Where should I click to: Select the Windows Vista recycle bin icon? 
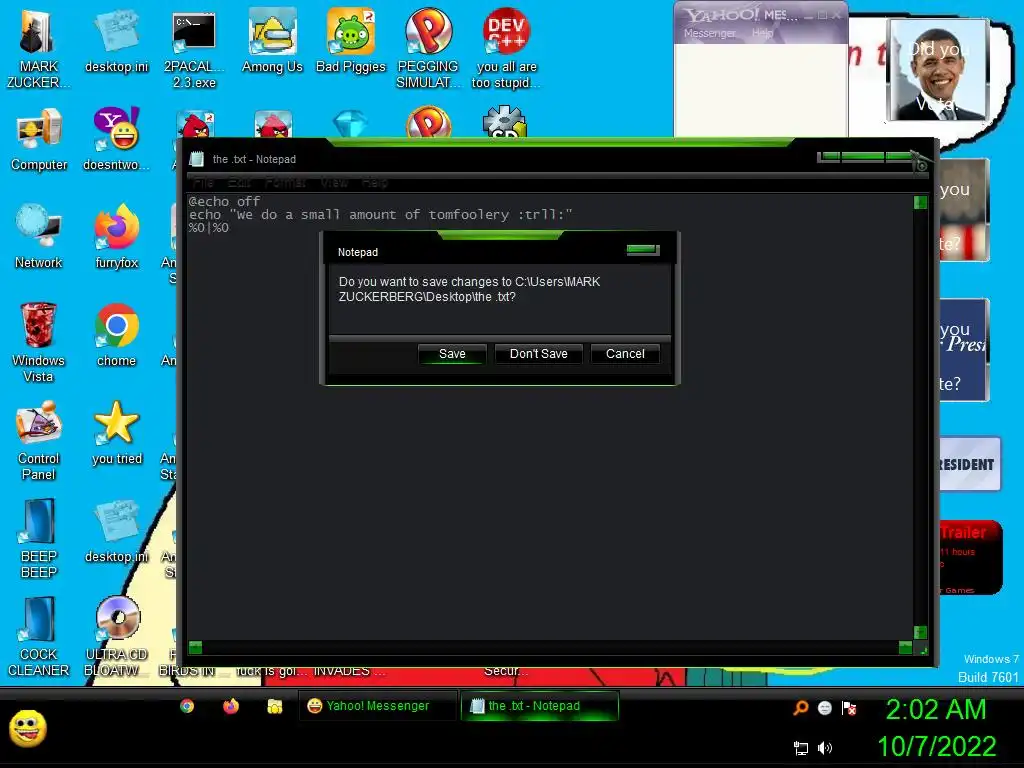[x=38, y=343]
